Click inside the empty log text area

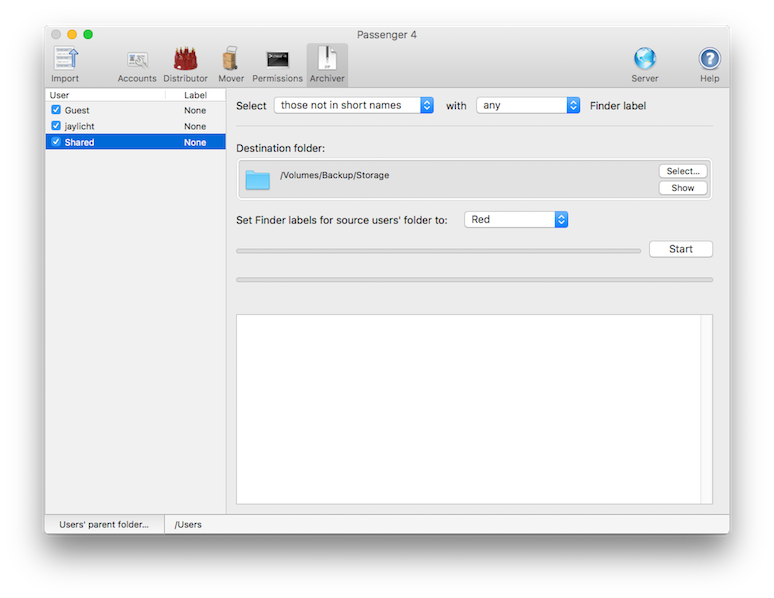[x=468, y=409]
